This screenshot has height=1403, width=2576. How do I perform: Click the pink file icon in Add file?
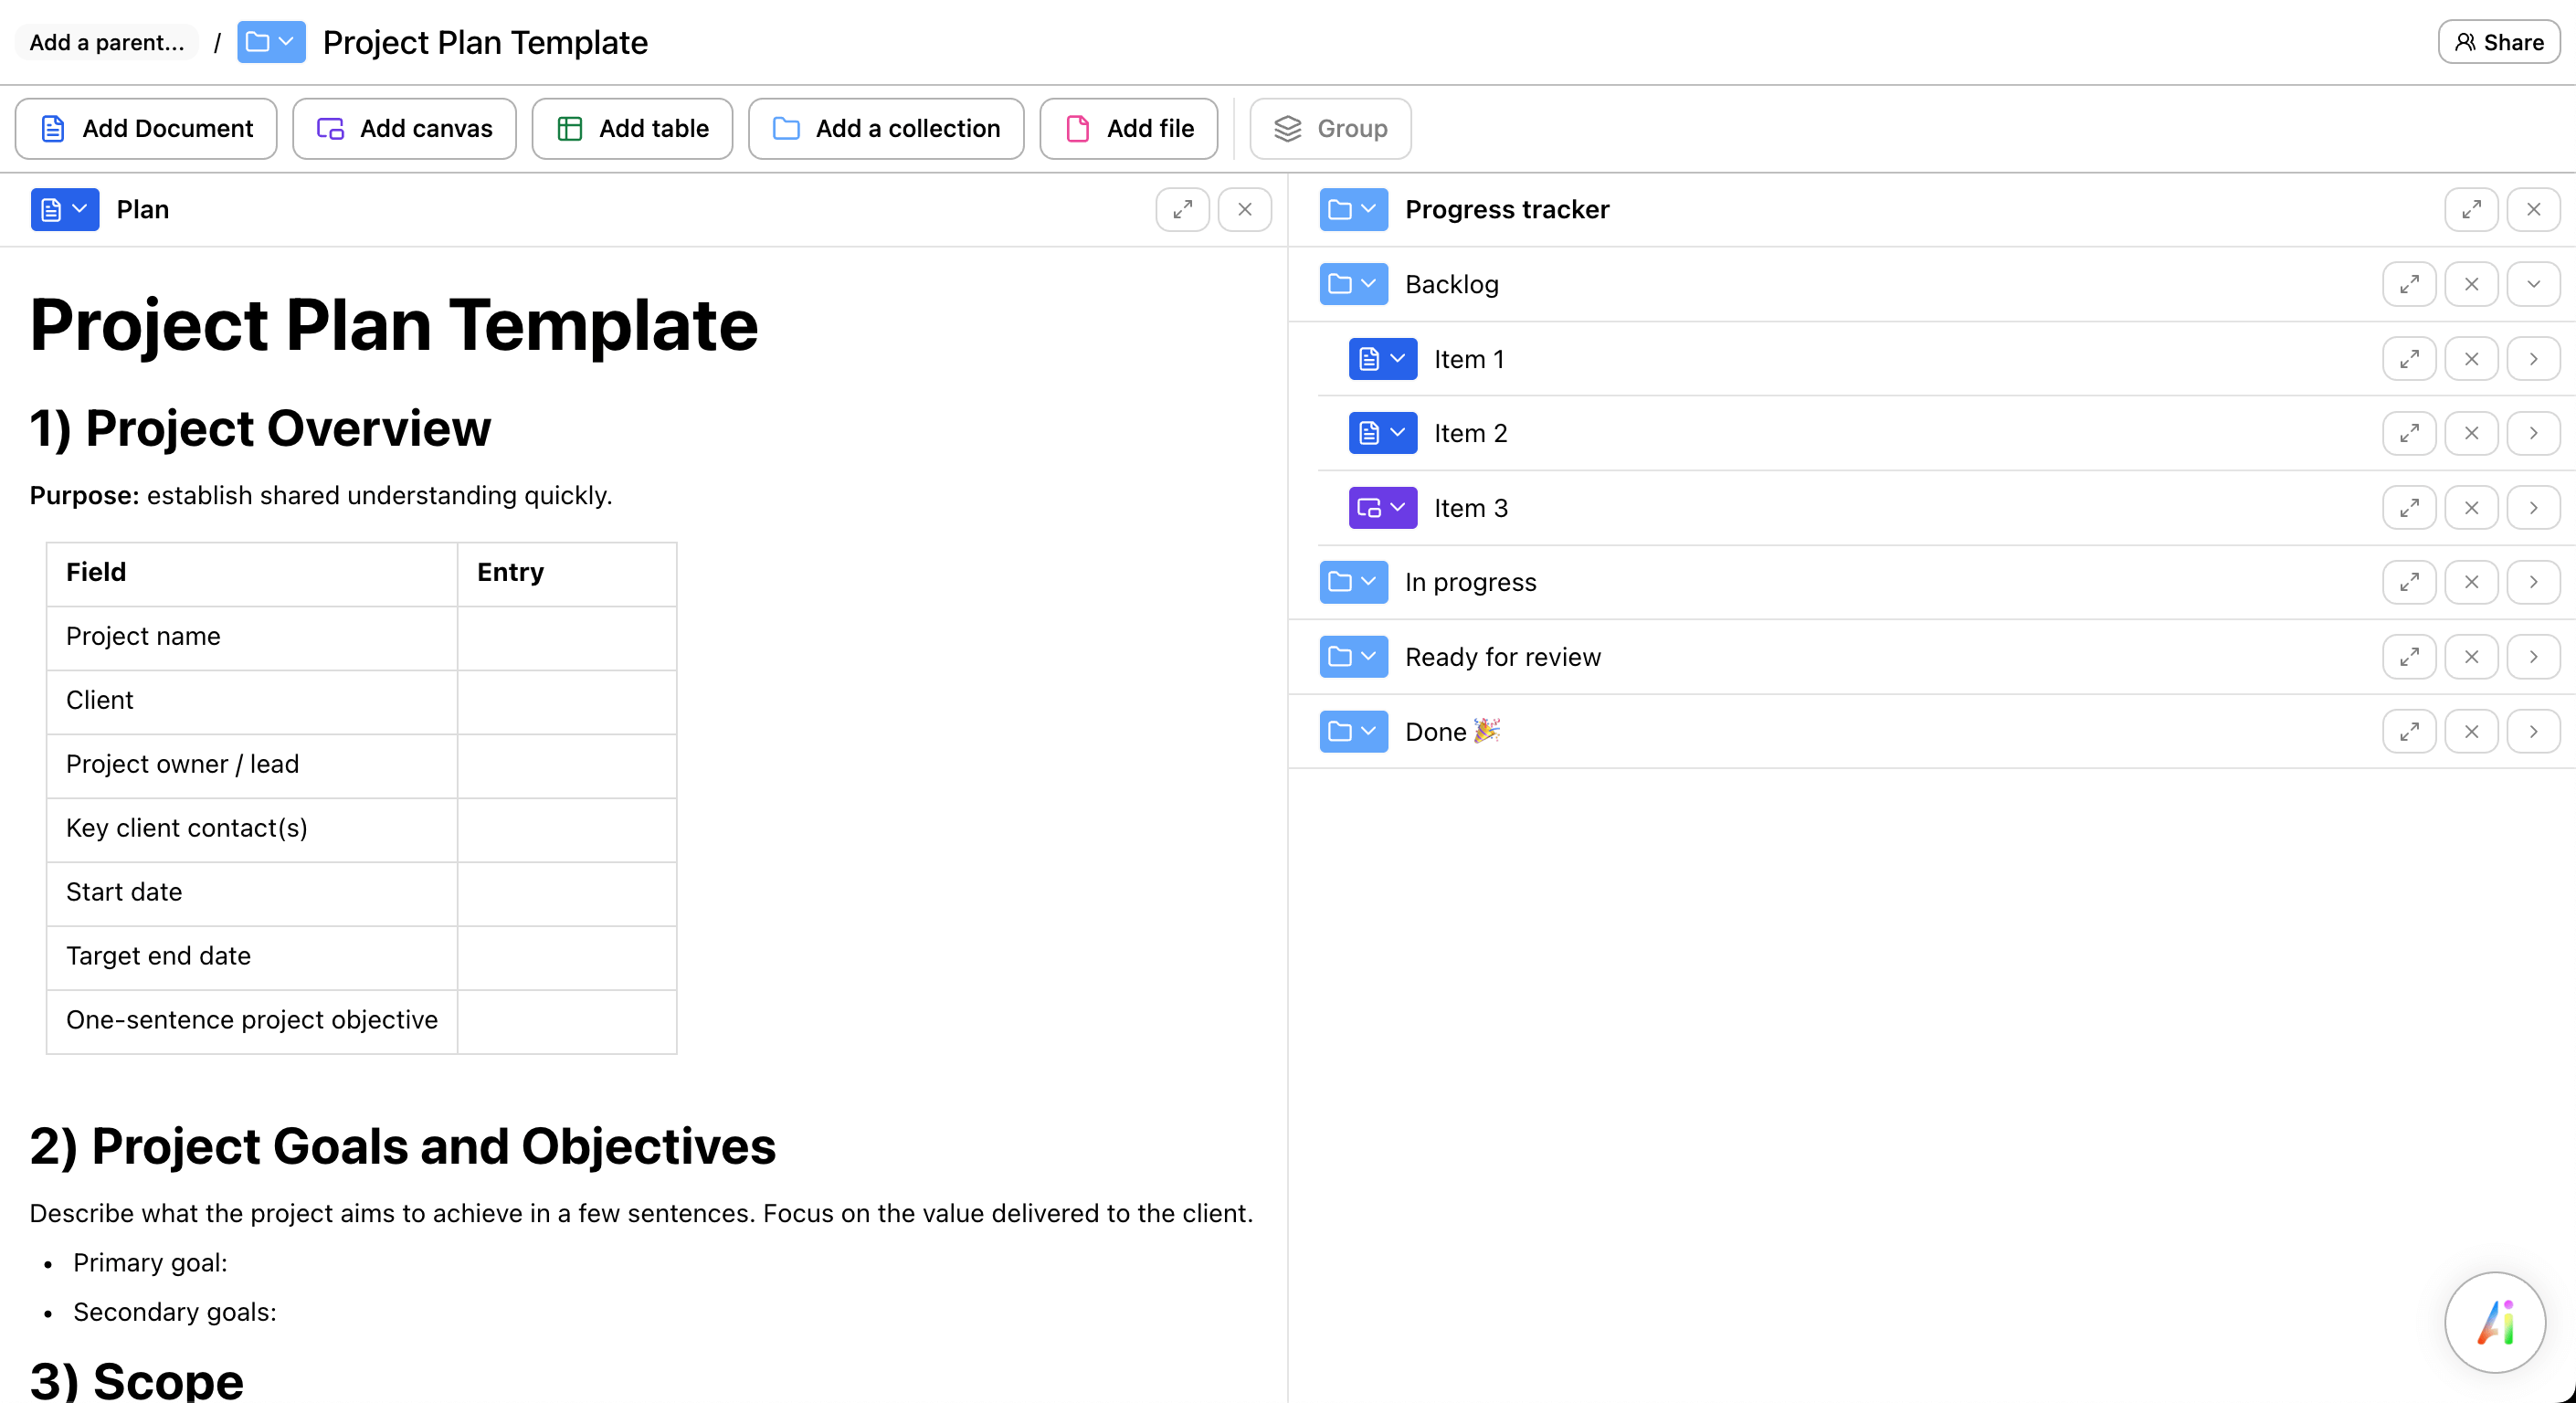pyautogui.click(x=1077, y=128)
